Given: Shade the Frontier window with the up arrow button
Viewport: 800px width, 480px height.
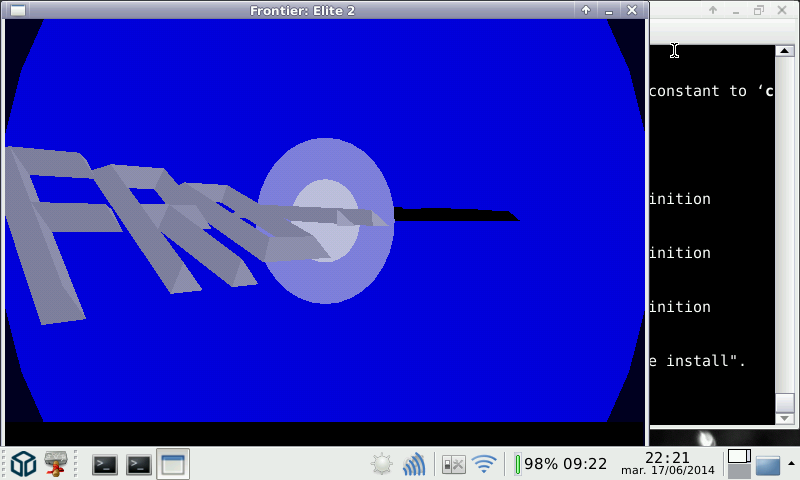Looking at the screenshot, I should pyautogui.click(x=586, y=10).
